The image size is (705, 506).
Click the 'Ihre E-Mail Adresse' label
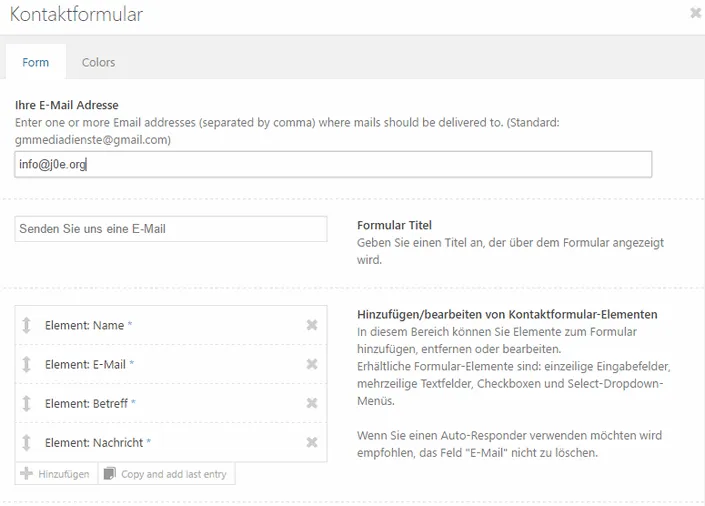point(67,105)
